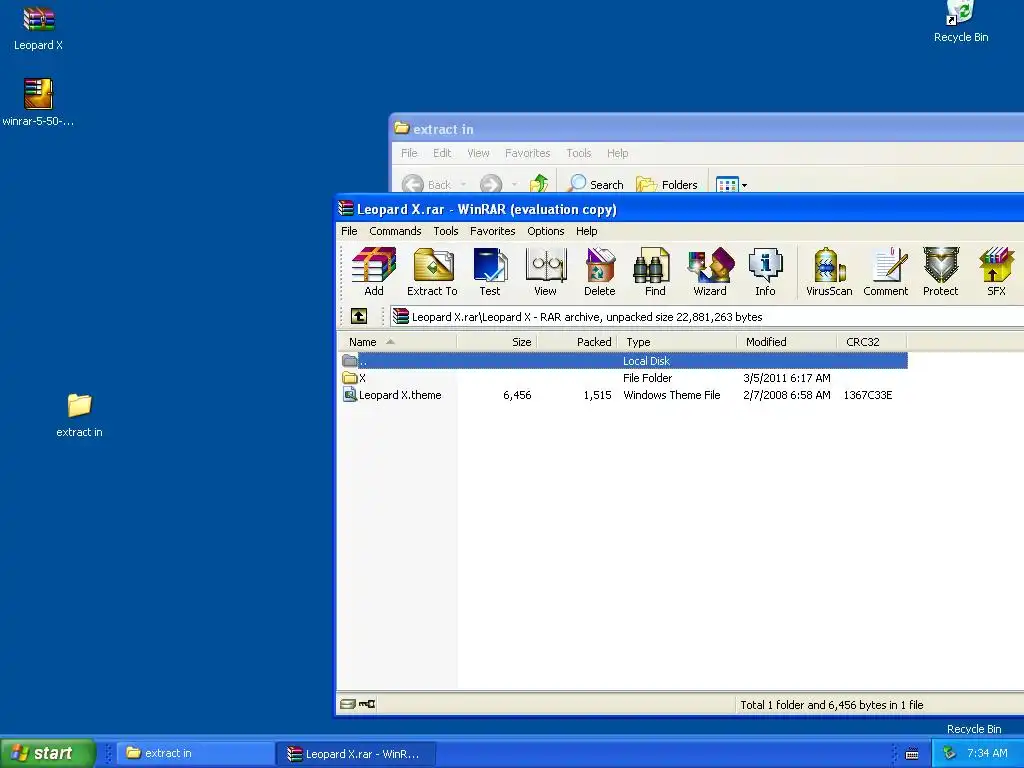Click the extract in window title bar

[x=707, y=129]
